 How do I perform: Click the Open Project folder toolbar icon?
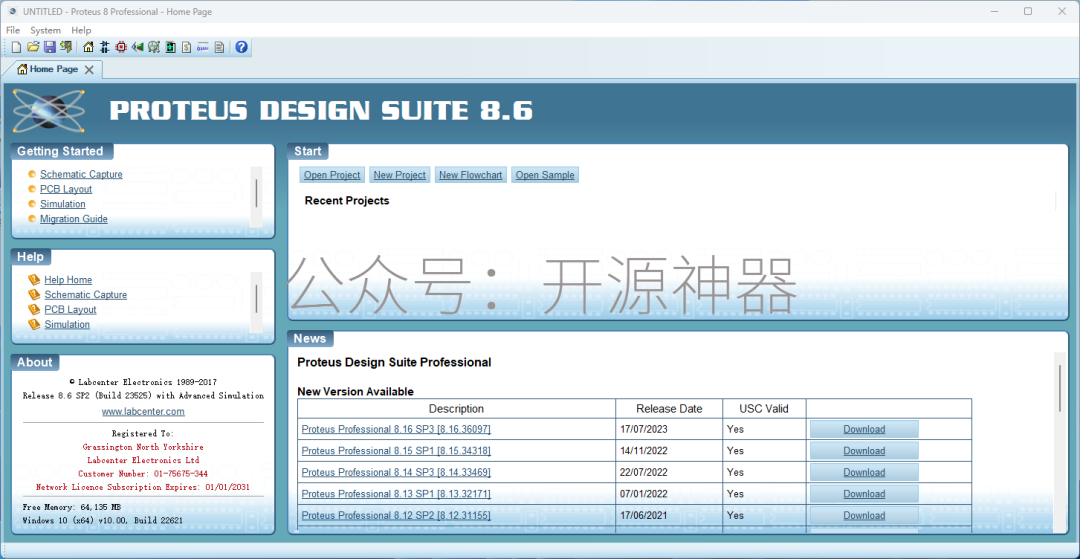(x=33, y=47)
